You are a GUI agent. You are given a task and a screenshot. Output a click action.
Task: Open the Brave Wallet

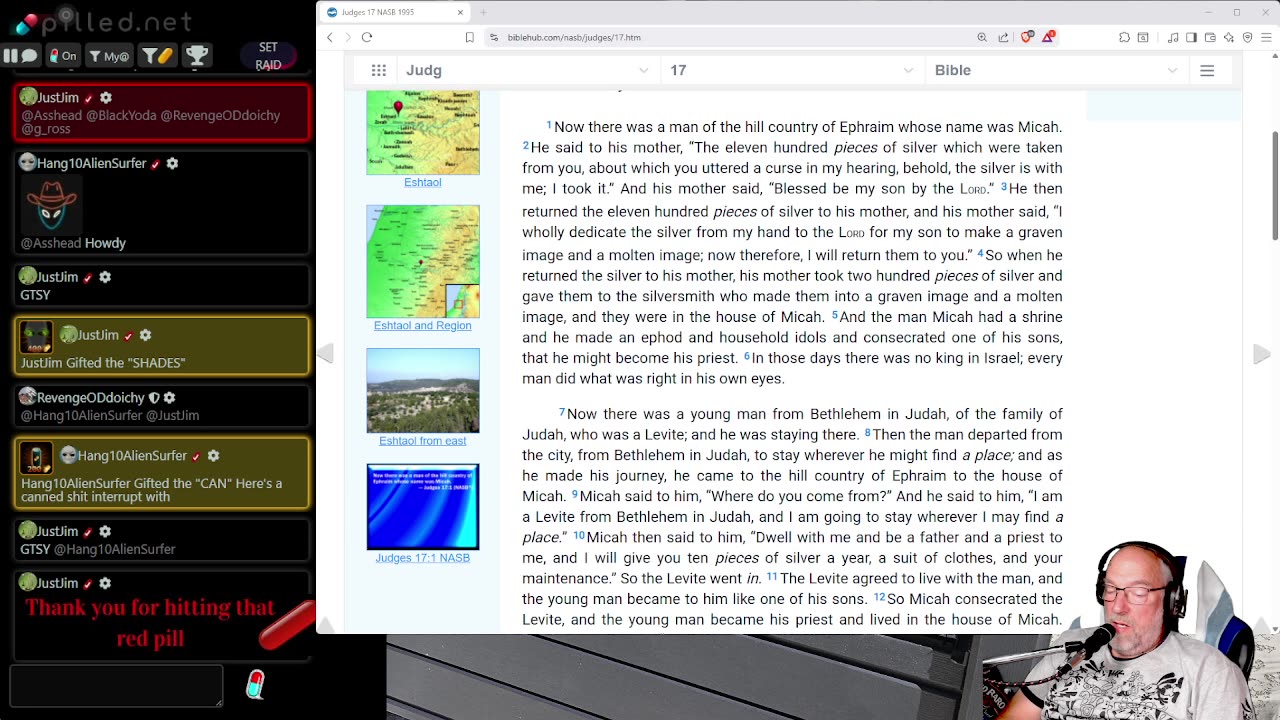click(x=1210, y=37)
